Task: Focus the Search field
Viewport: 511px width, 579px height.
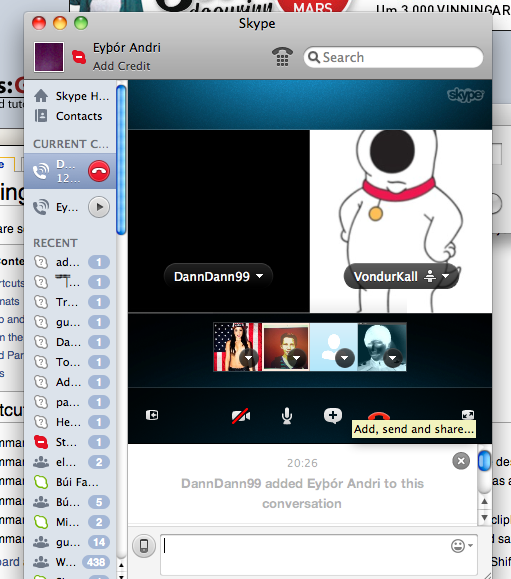Action: click(x=393, y=57)
